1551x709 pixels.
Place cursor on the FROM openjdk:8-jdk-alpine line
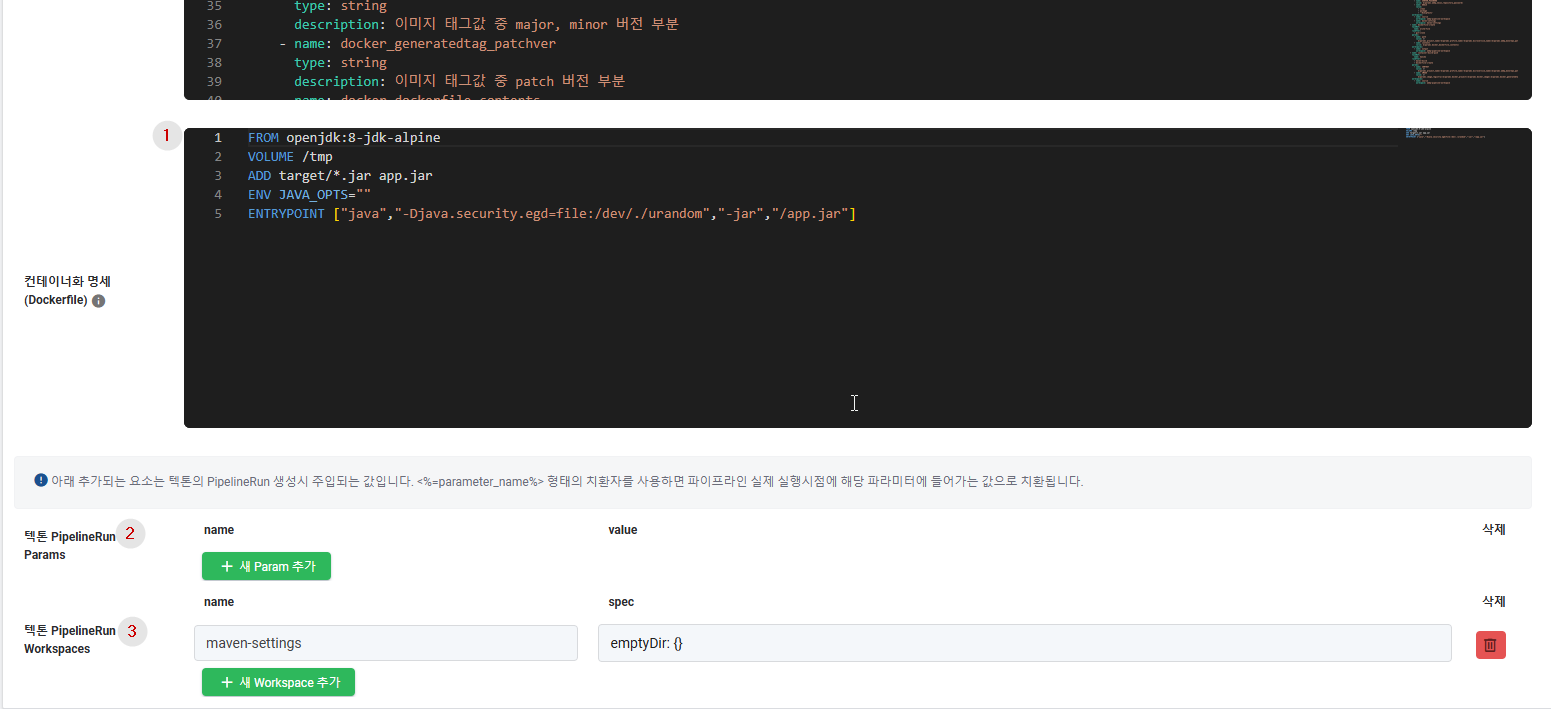click(x=344, y=137)
